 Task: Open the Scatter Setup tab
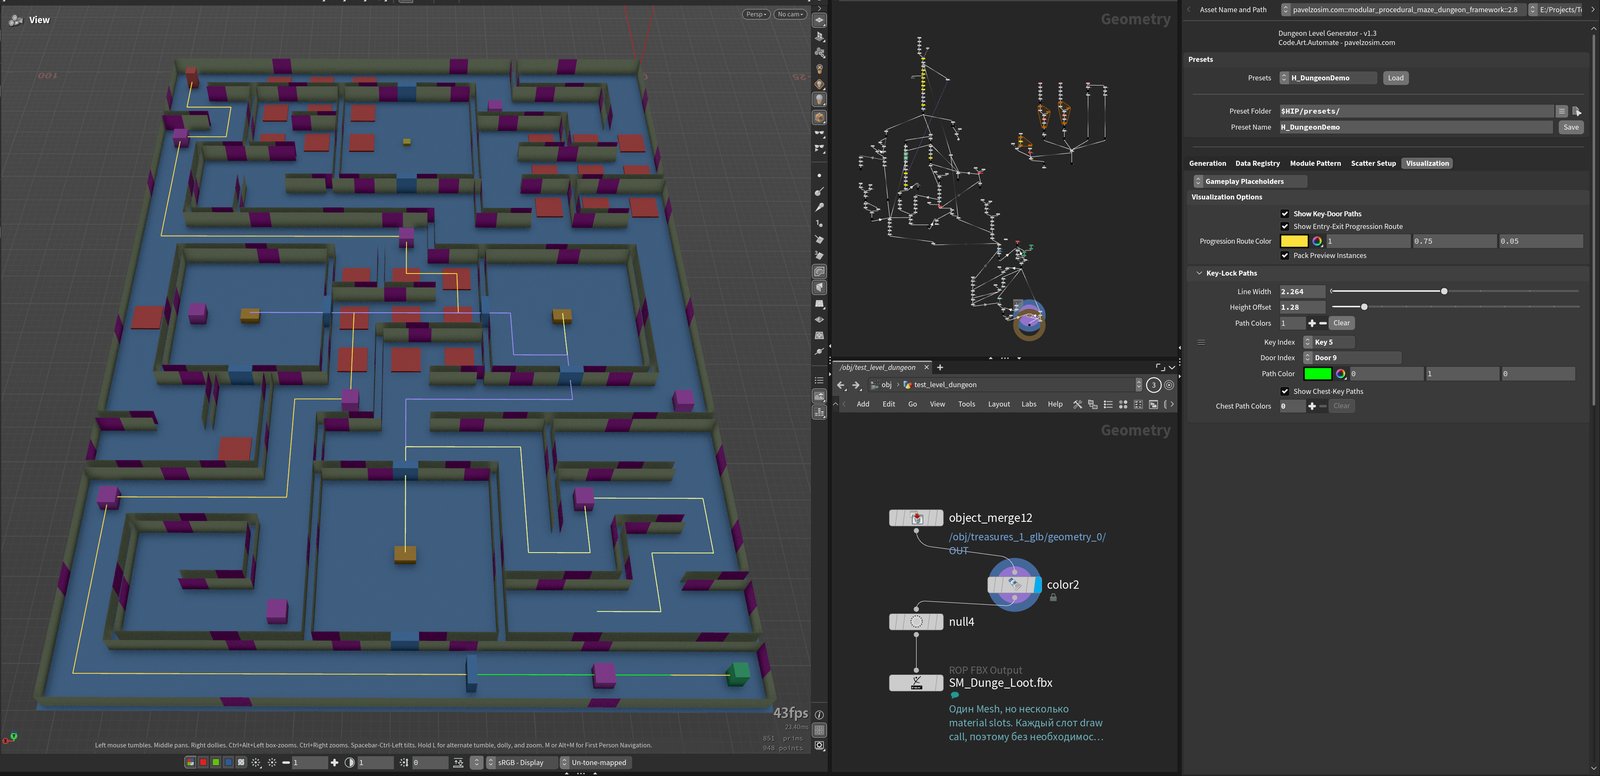(x=1373, y=163)
